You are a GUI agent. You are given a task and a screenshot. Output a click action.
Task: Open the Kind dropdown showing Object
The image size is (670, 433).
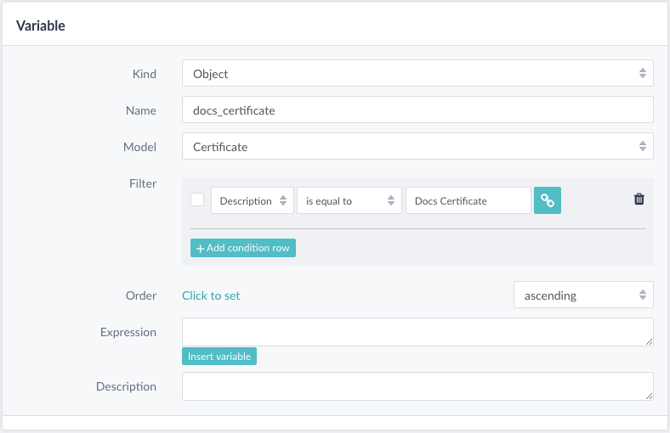[x=417, y=74]
